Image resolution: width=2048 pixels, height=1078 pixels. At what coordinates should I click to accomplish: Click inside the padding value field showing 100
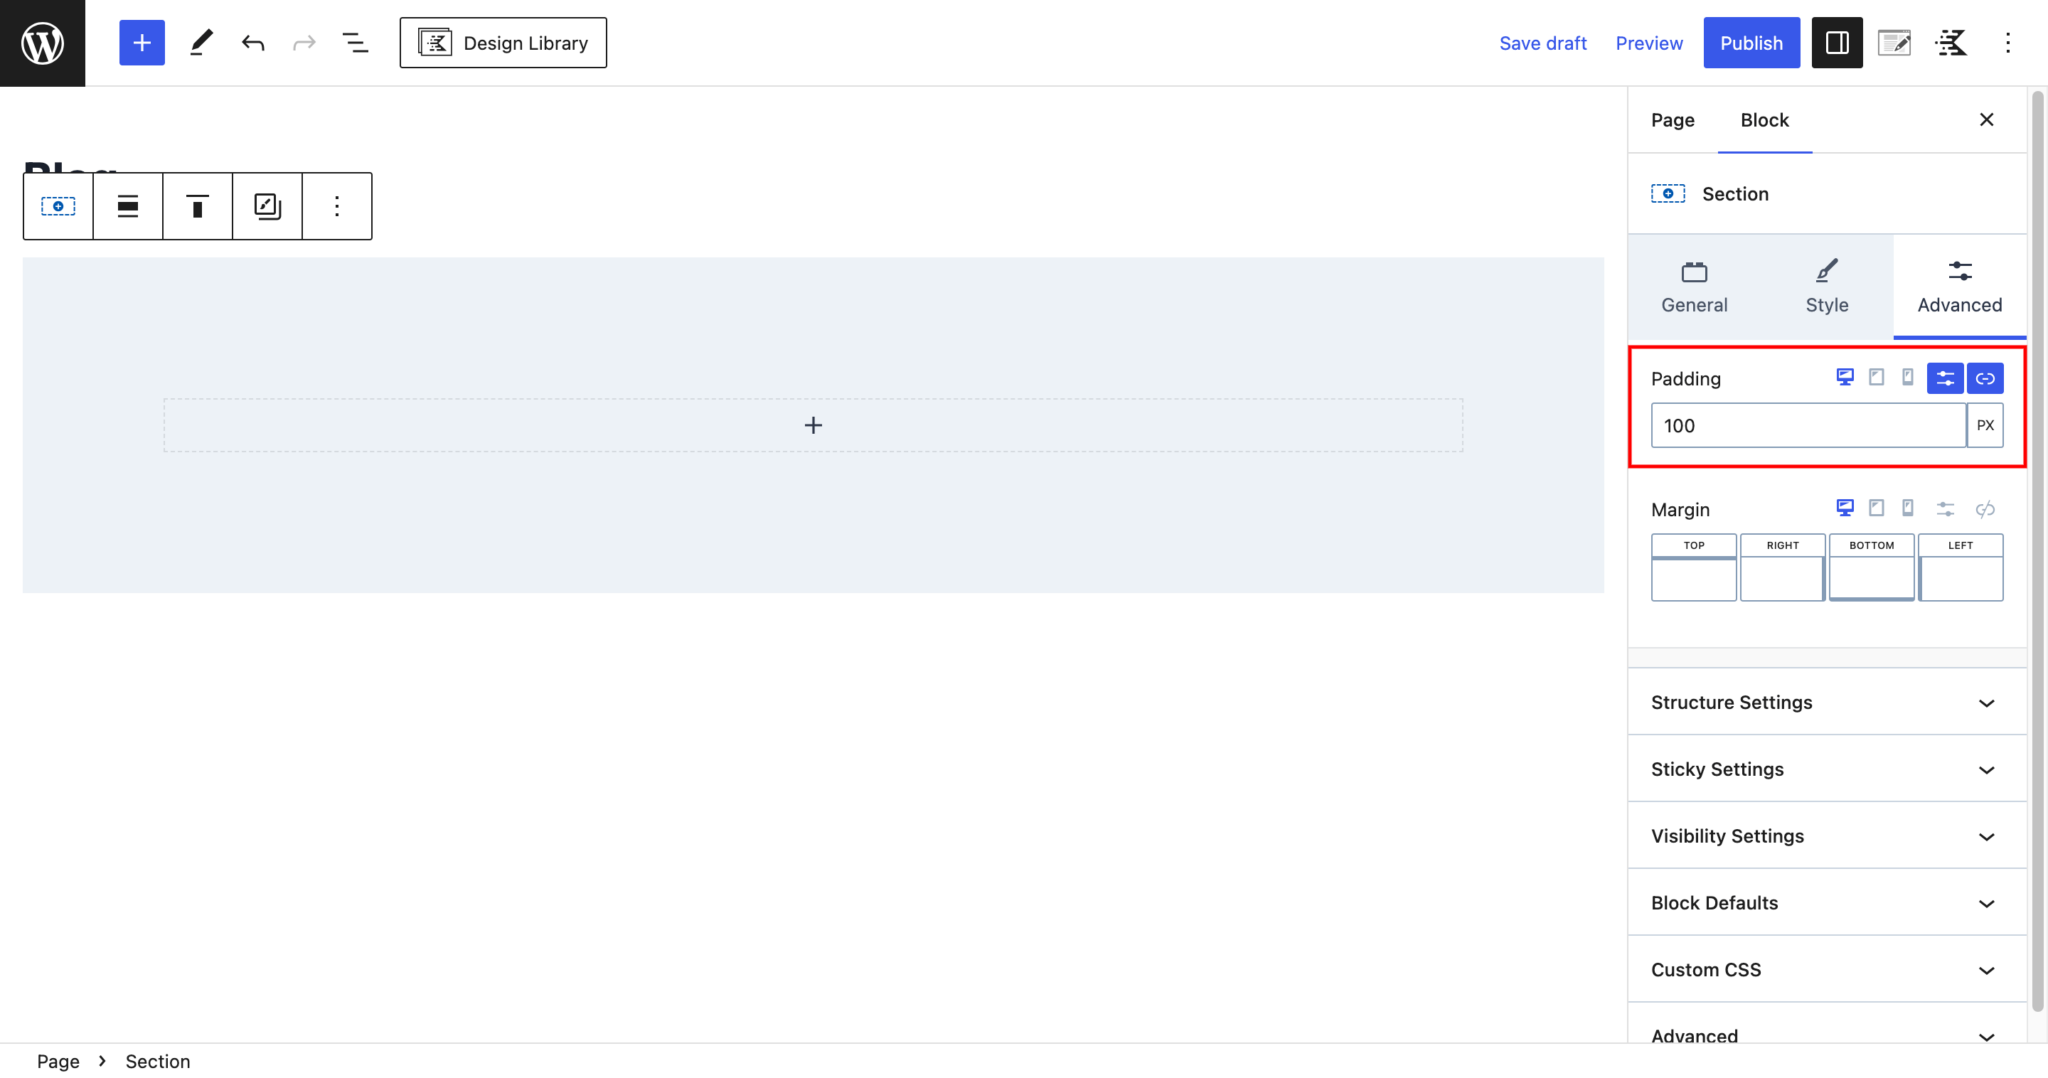point(1807,425)
